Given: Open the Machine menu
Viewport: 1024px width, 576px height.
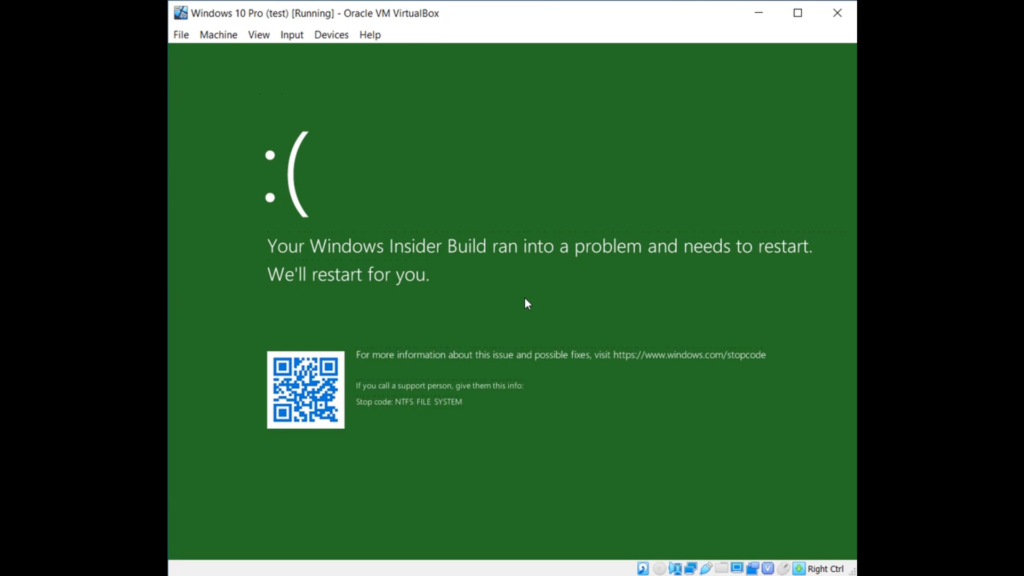Looking at the screenshot, I should coord(218,35).
